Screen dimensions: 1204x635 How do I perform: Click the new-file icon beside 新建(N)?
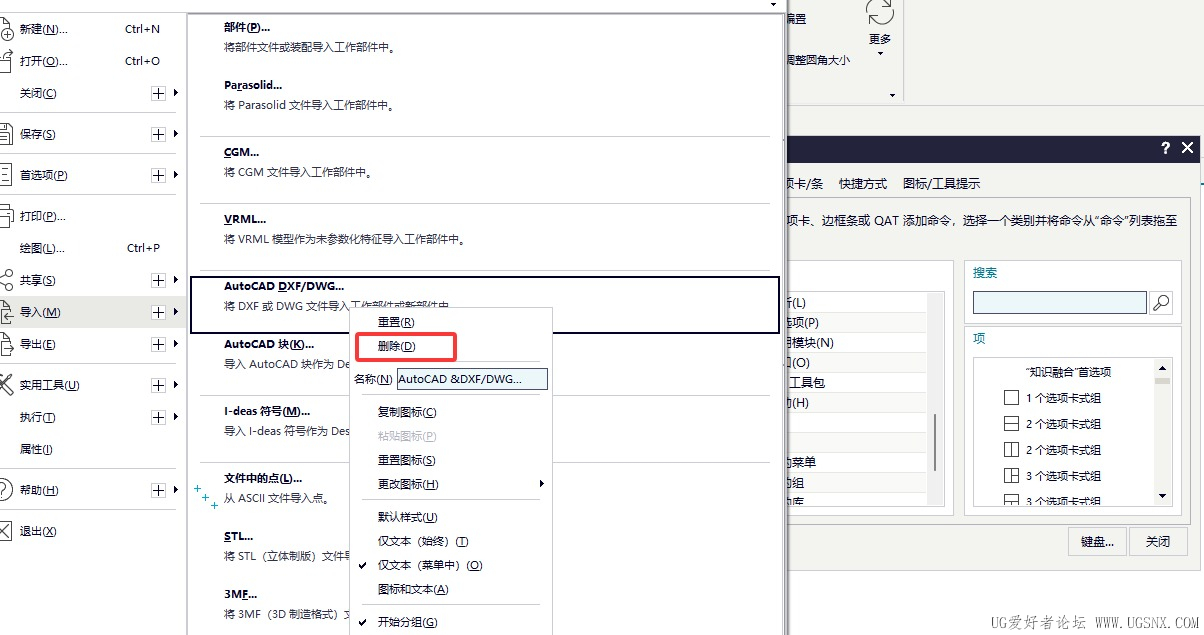[x=6, y=29]
